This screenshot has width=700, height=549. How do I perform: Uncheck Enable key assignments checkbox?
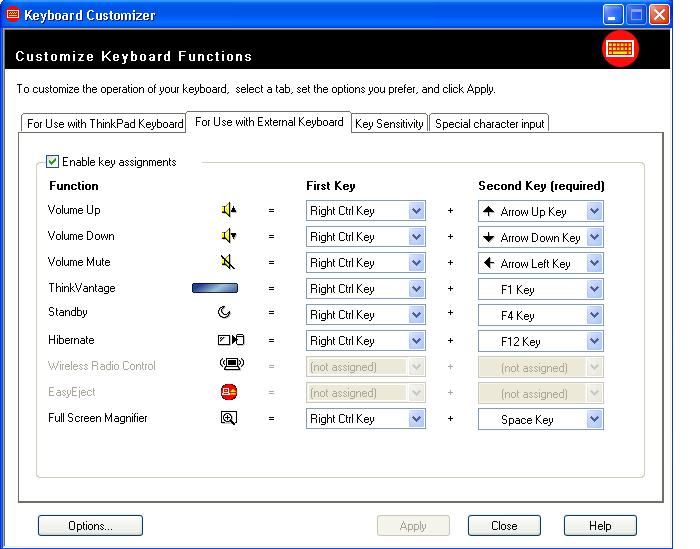click(x=53, y=161)
